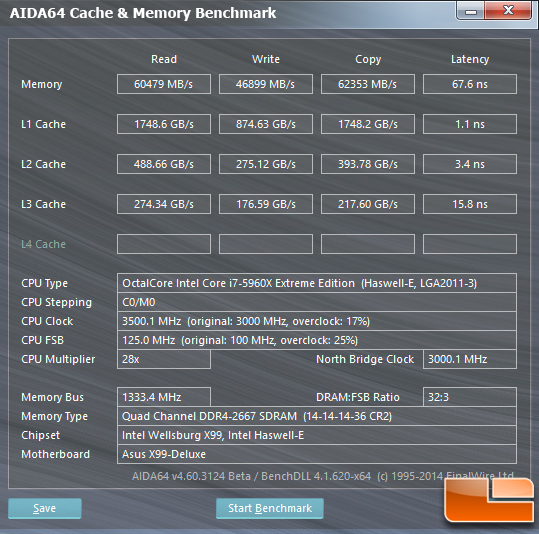Click L1 Cache Write value 874.63 GB/s
This screenshot has height=534, width=539.
point(266,124)
